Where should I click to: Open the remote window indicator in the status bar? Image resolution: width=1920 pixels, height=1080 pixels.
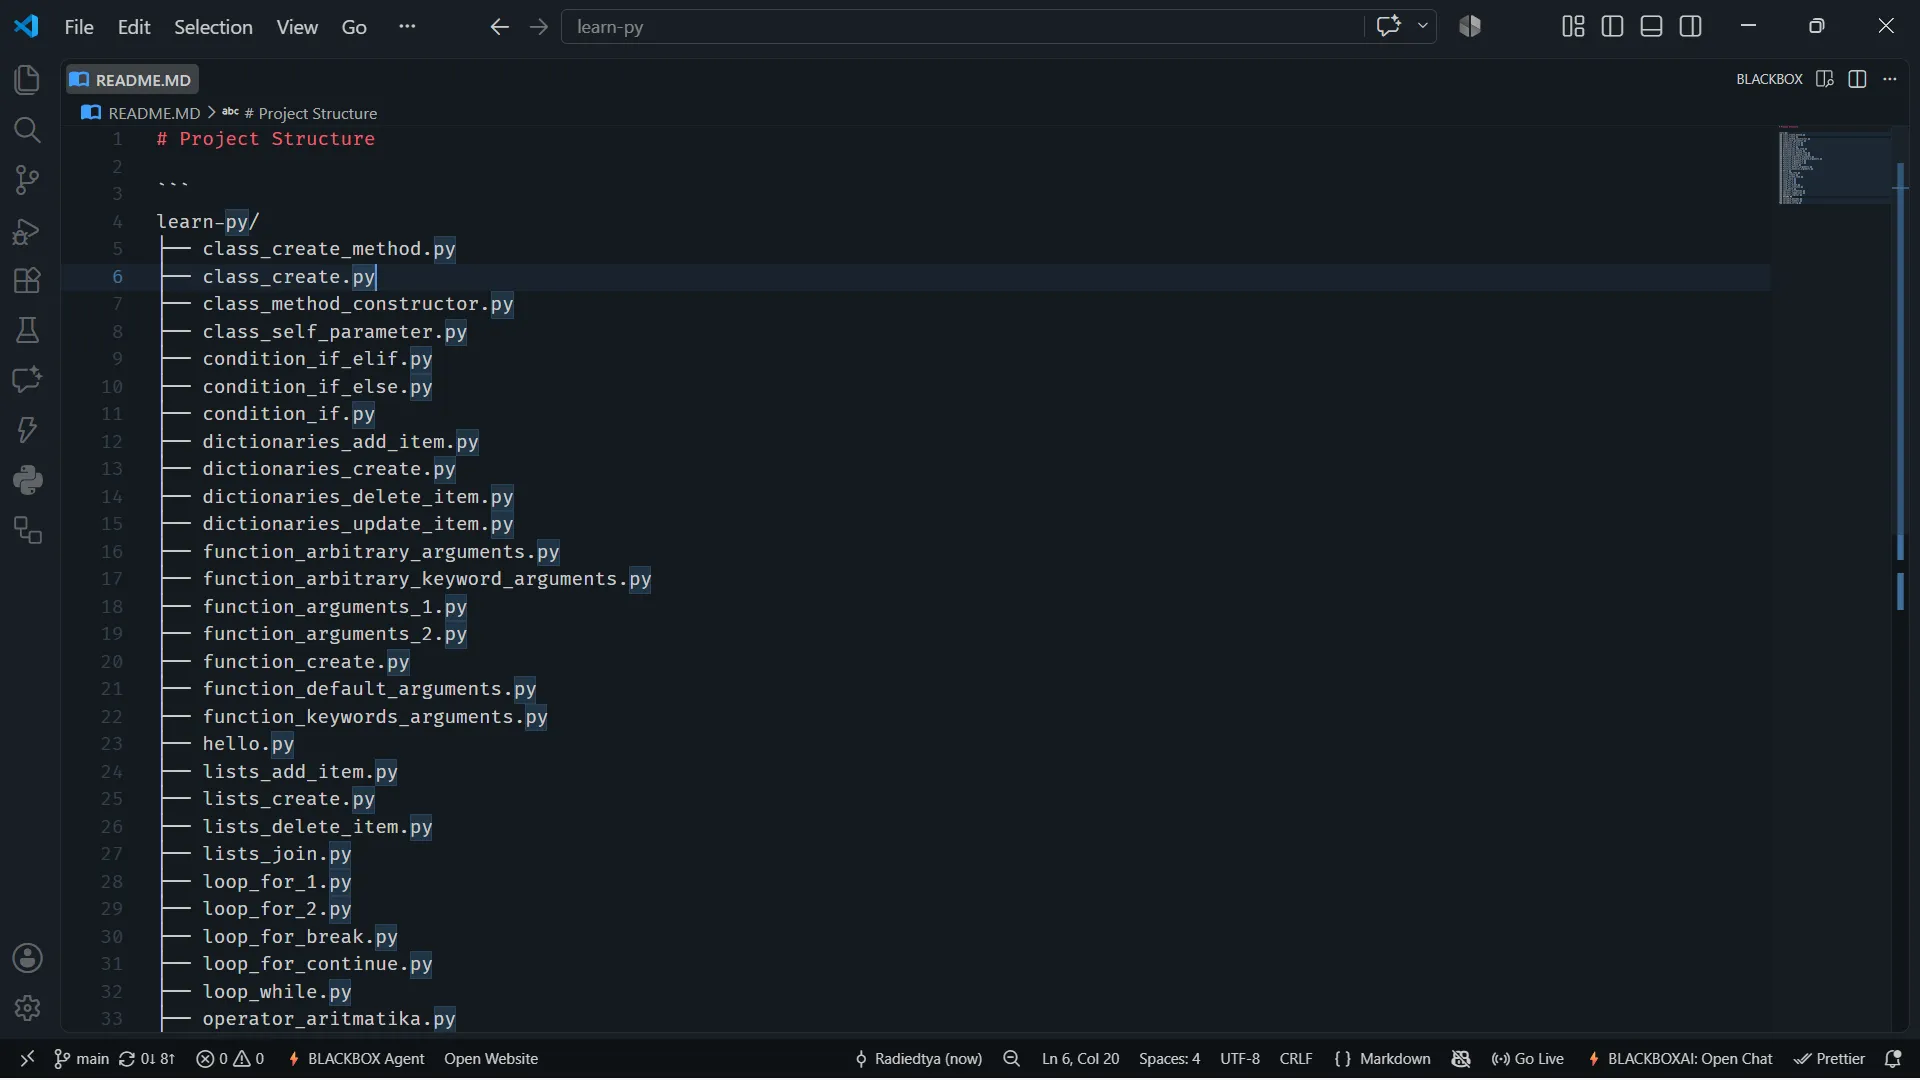(x=27, y=1059)
